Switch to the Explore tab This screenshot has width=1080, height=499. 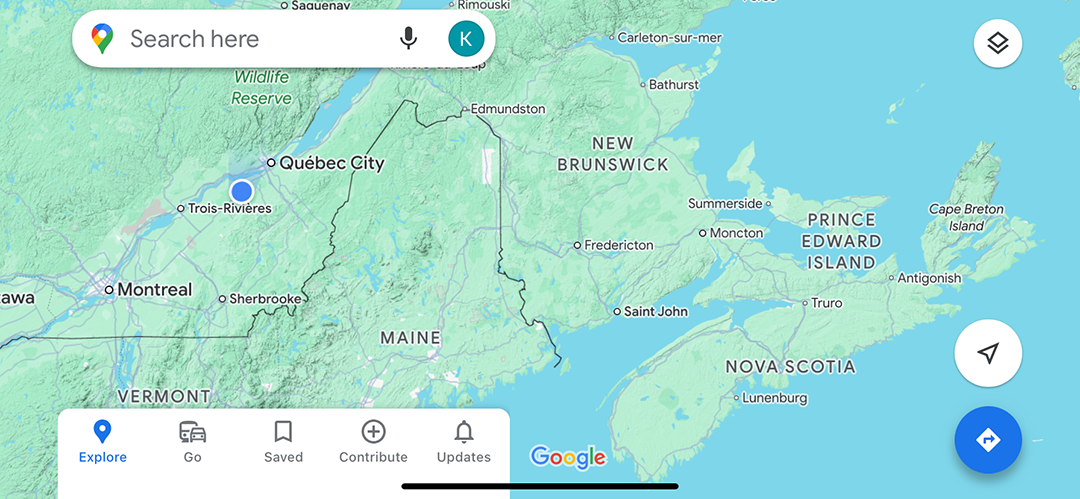point(102,441)
